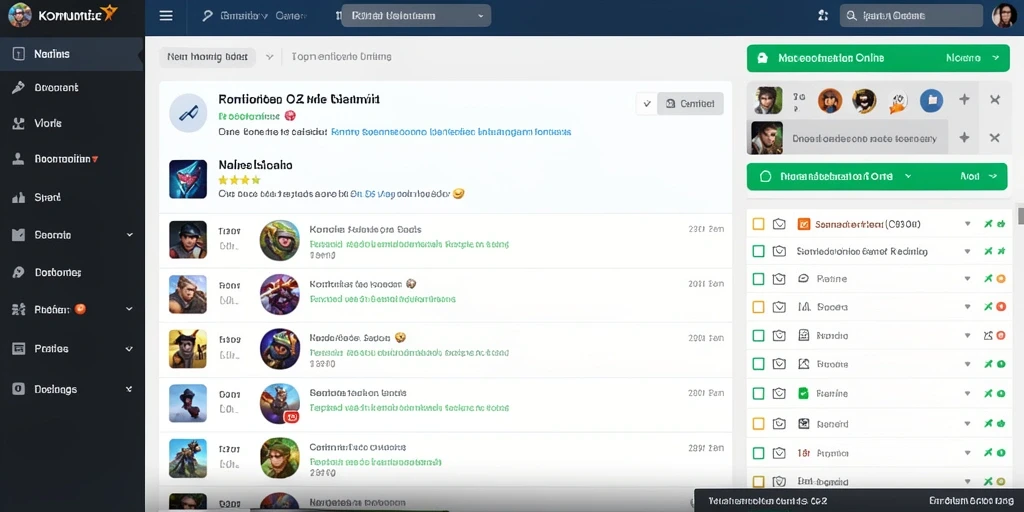Screen dimensions: 1024x512
Task: Click the profile picture beside the Komuntic logo
Action: click(x=20, y=15)
